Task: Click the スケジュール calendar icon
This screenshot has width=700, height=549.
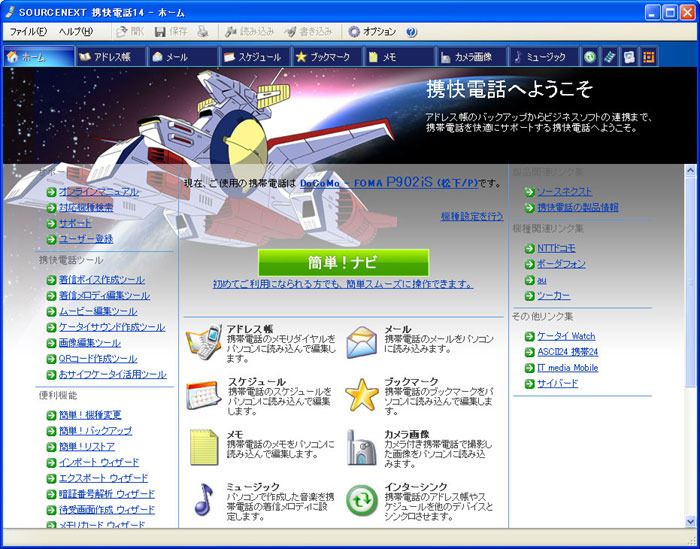Action: coord(204,395)
